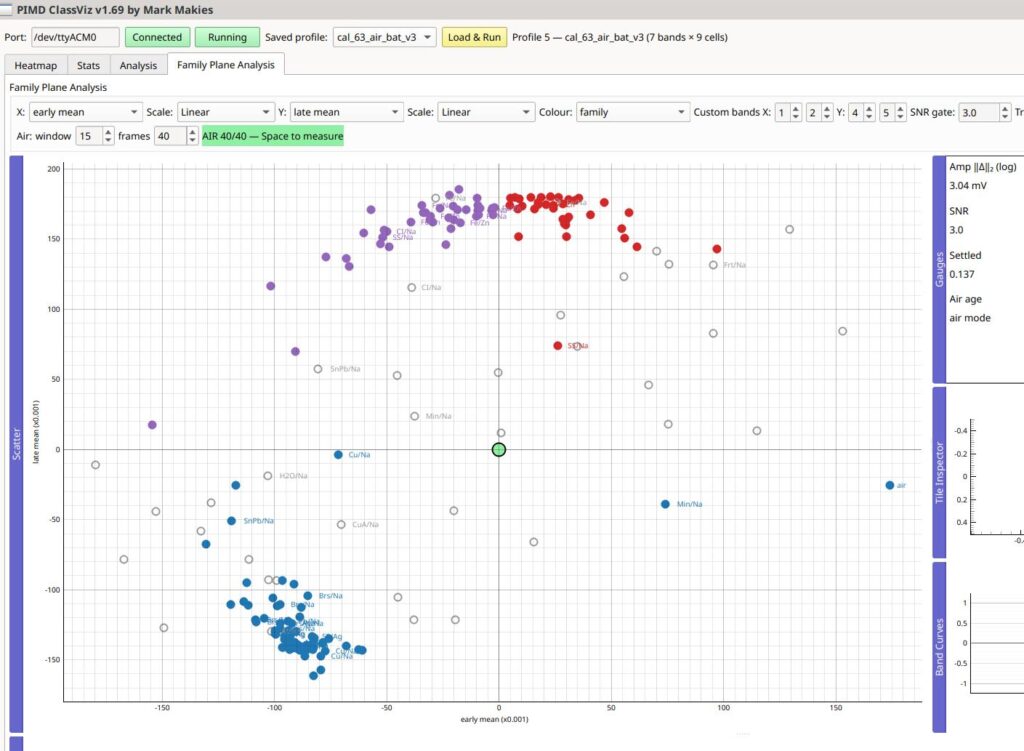Collapse the Scatter panel sidebar strip
1024x751 pixels.
coord(16,443)
